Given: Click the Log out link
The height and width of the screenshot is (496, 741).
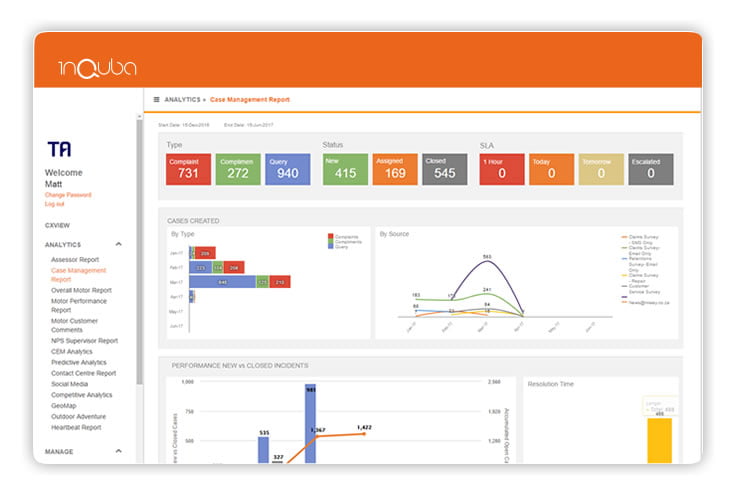Looking at the screenshot, I should [x=54, y=203].
